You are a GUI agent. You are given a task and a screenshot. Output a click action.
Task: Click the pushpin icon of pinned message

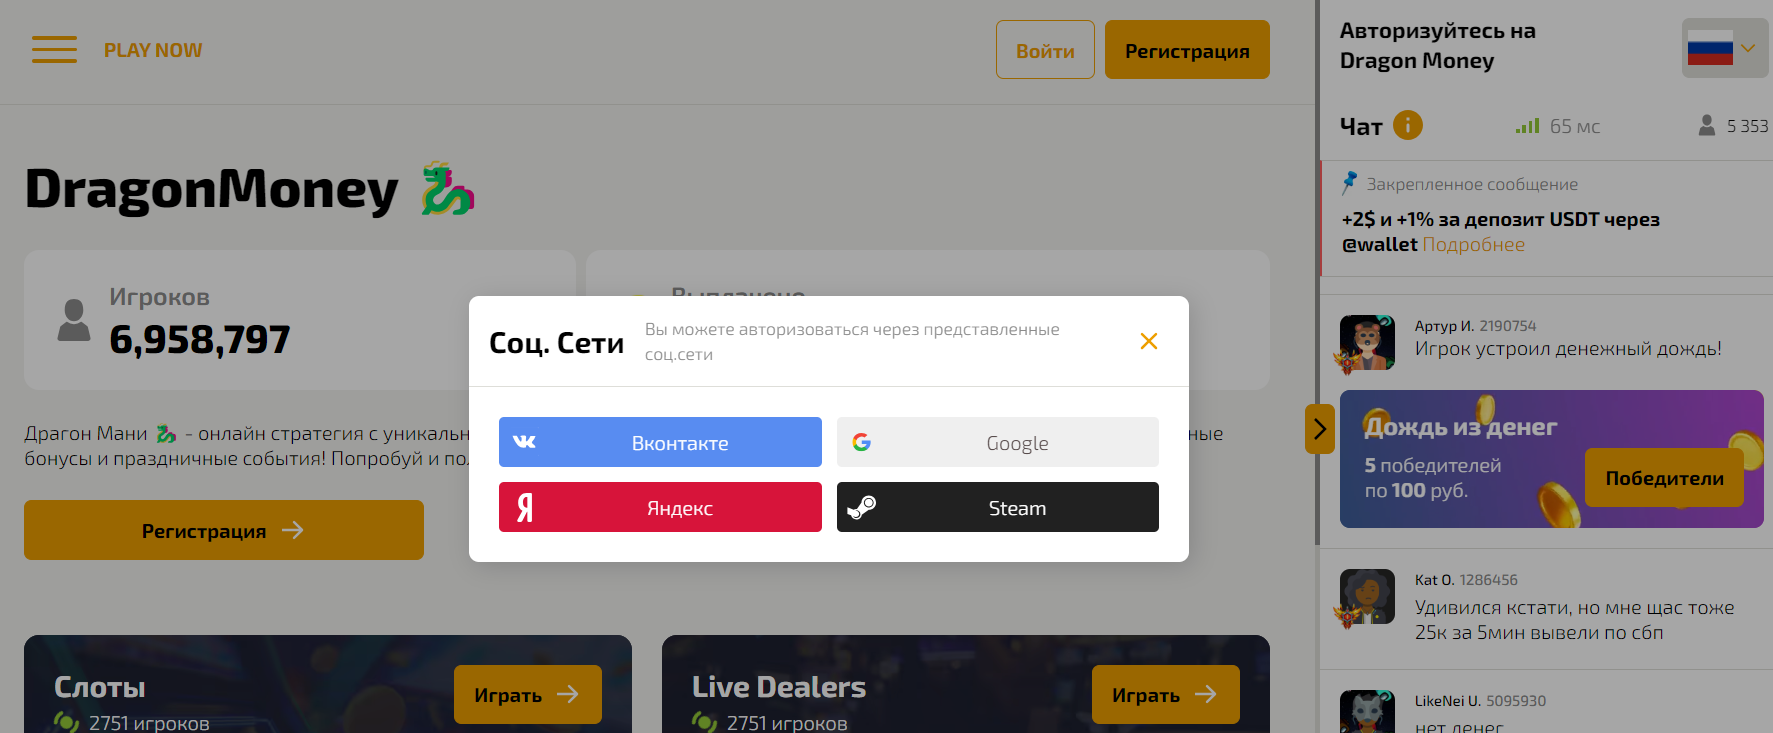(x=1349, y=182)
